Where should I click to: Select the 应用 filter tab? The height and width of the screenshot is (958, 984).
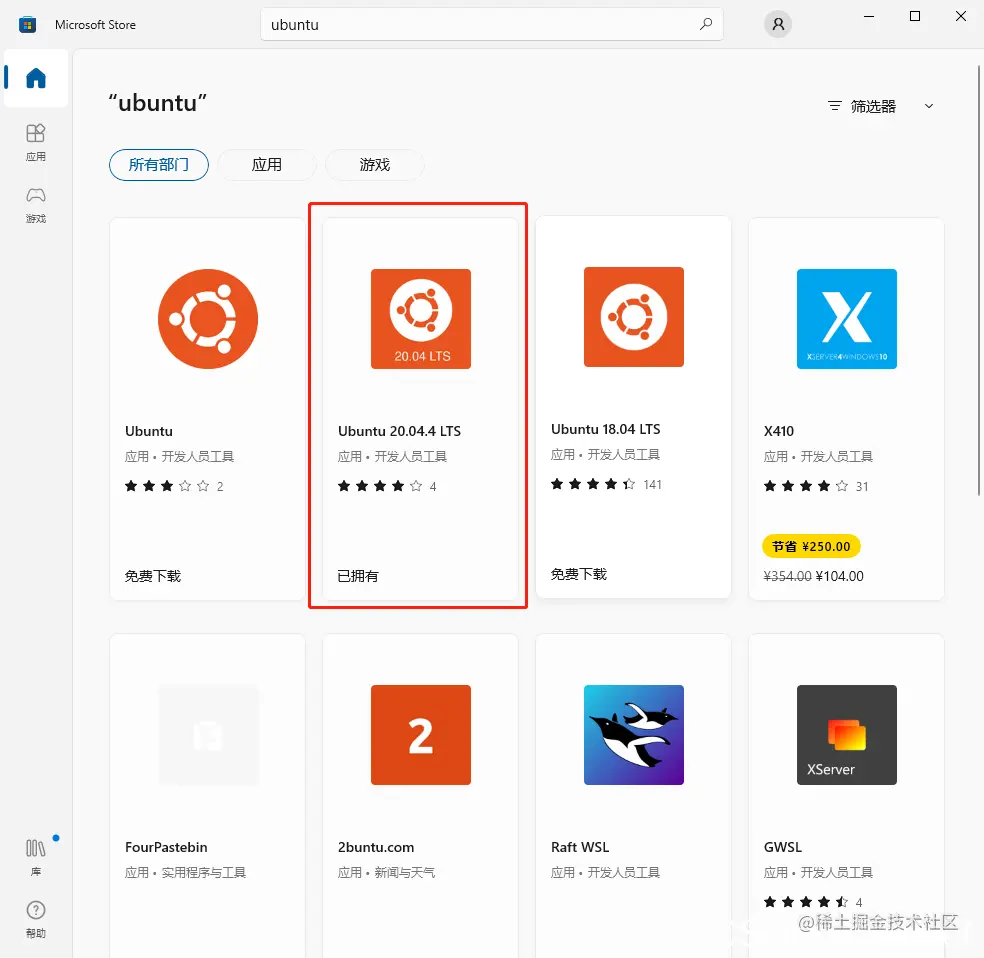tap(267, 165)
